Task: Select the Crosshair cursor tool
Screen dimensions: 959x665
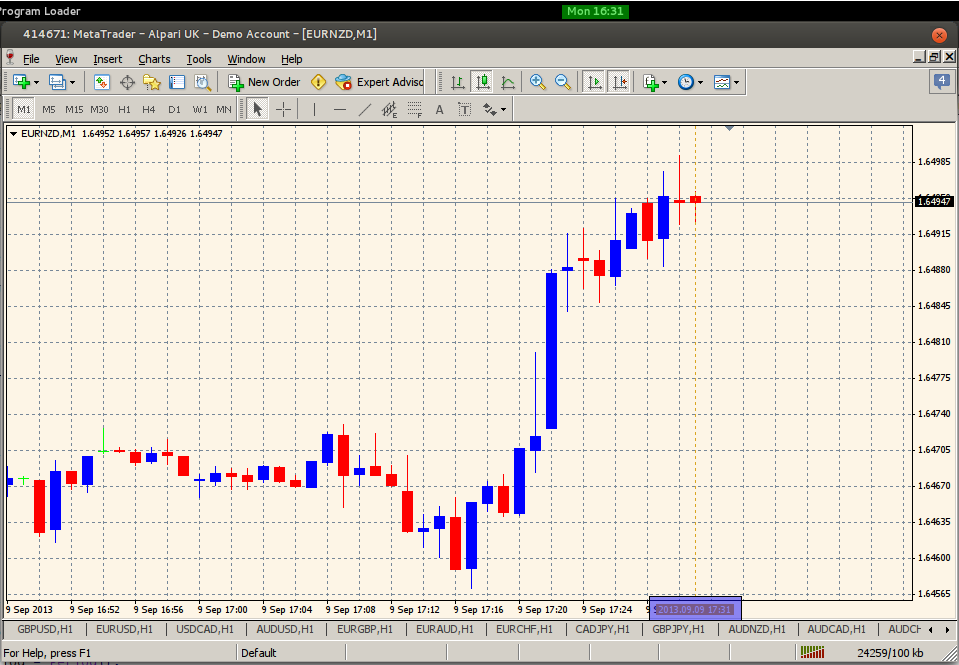Action: 283,109
